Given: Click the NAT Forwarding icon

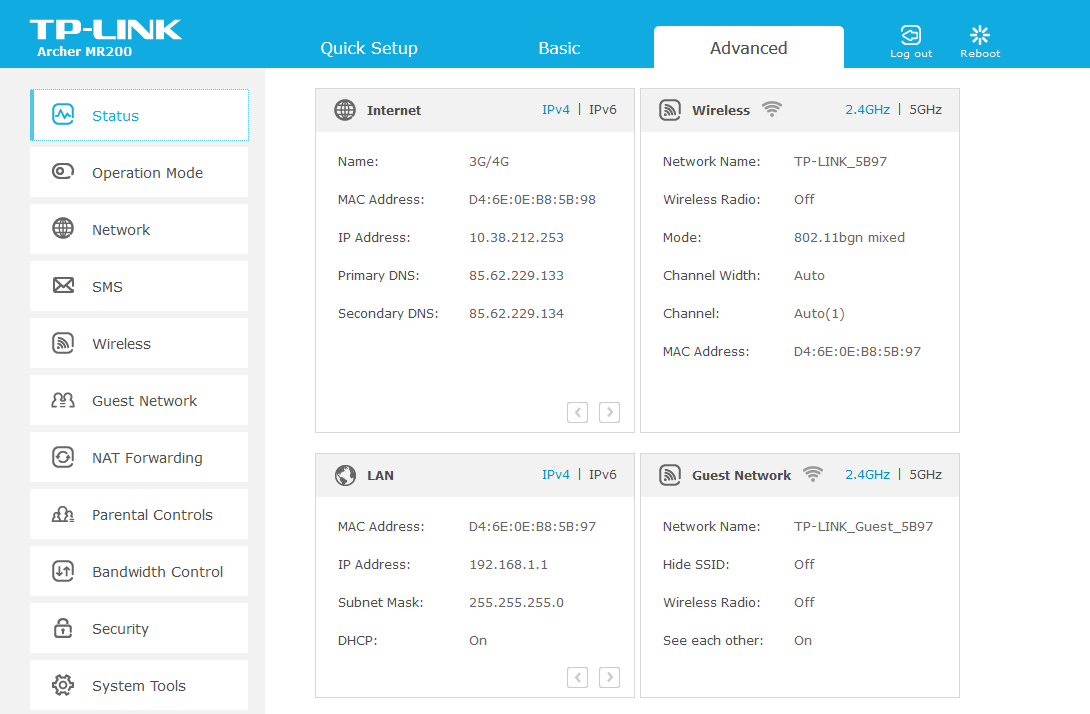Looking at the screenshot, I should [63, 457].
